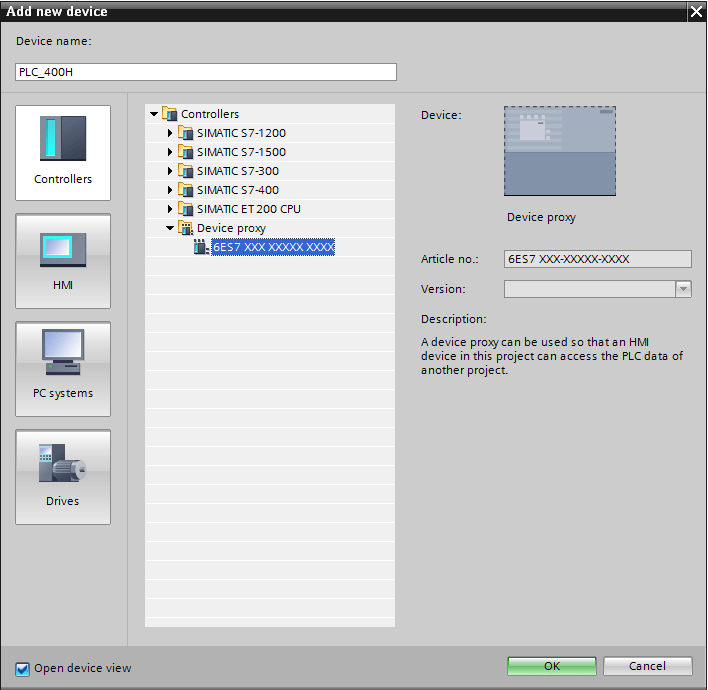Click the Cancel button
Screen dimensions: 708x690
647,666
